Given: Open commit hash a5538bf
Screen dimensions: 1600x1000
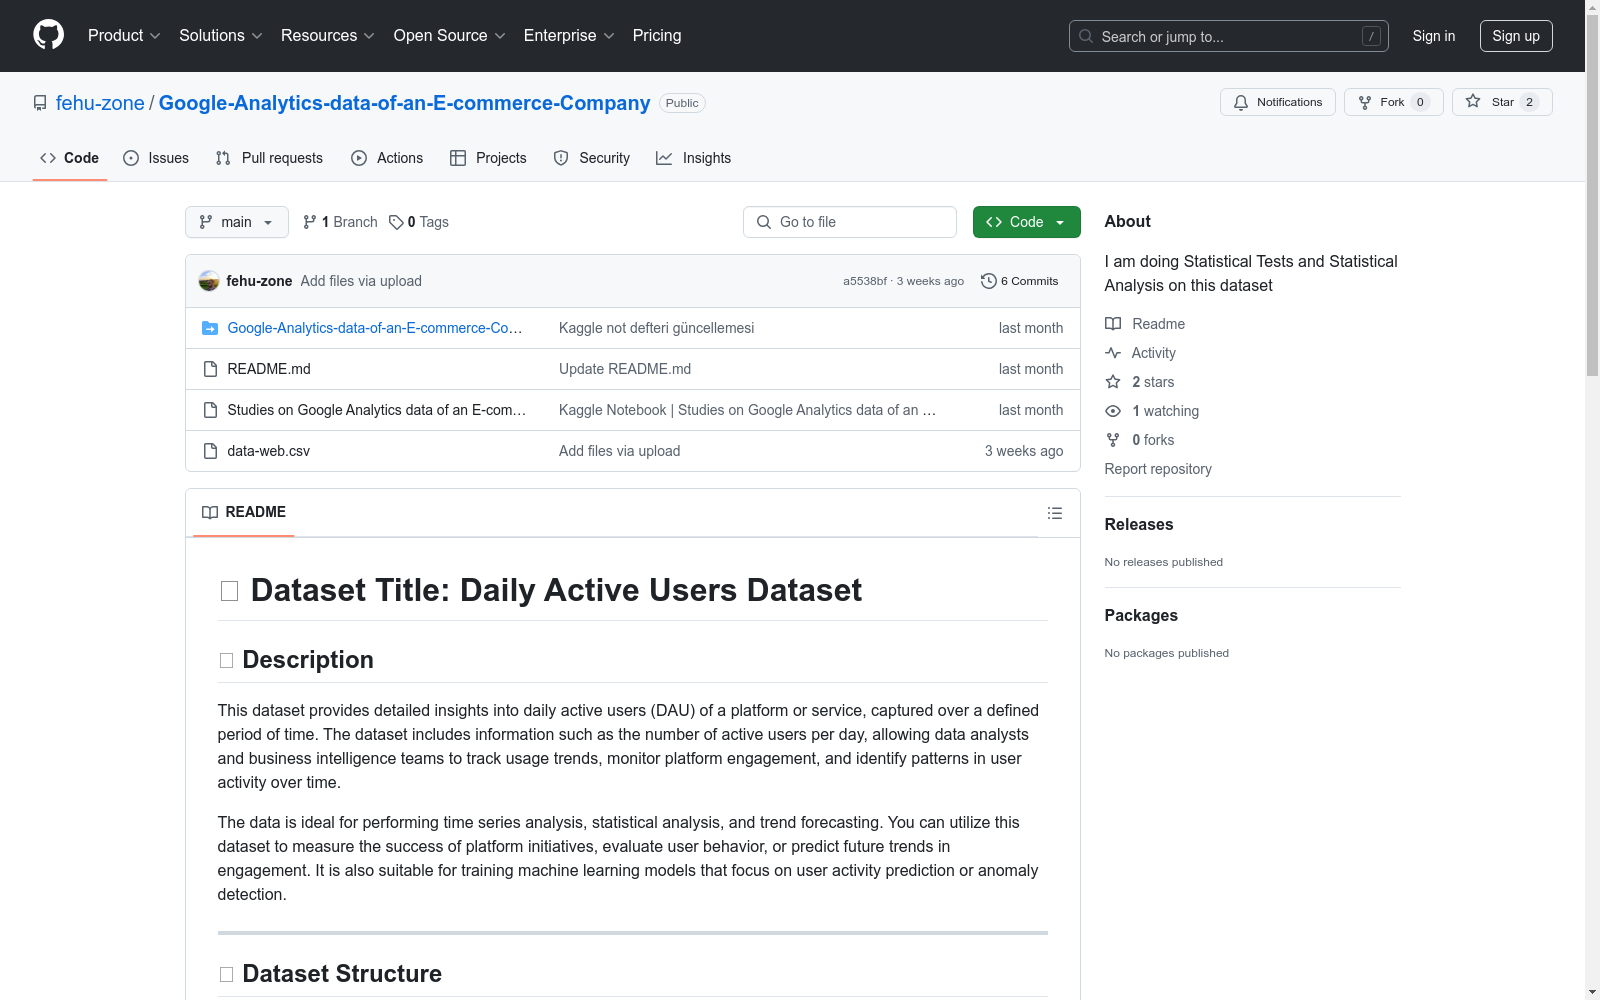Looking at the screenshot, I should pyautogui.click(x=865, y=281).
